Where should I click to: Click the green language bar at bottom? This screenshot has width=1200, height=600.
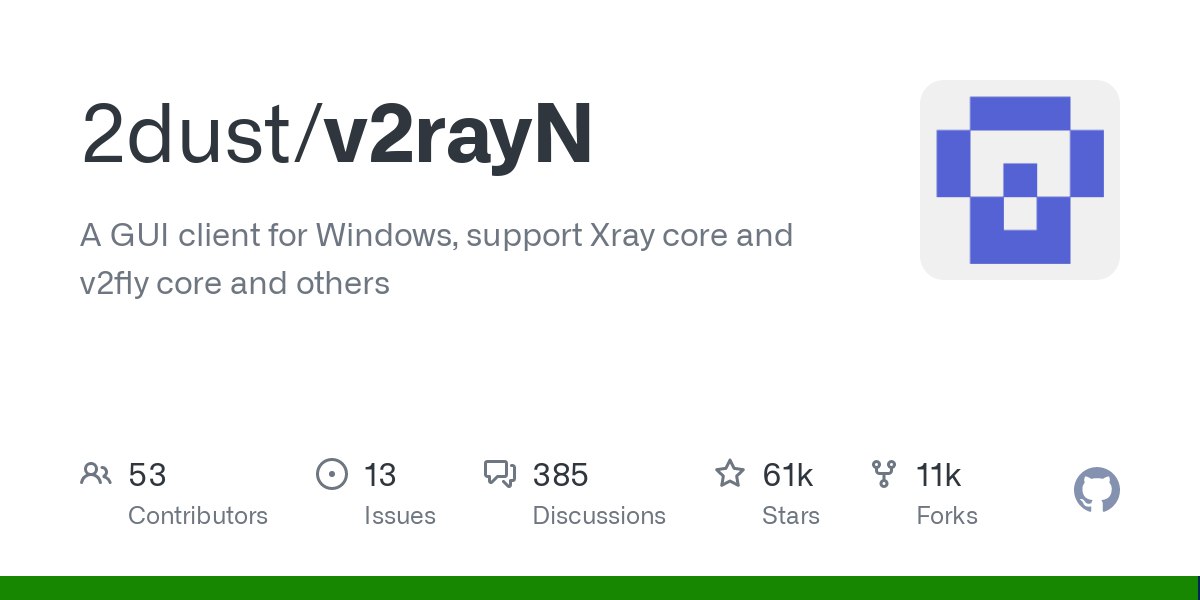point(600,588)
